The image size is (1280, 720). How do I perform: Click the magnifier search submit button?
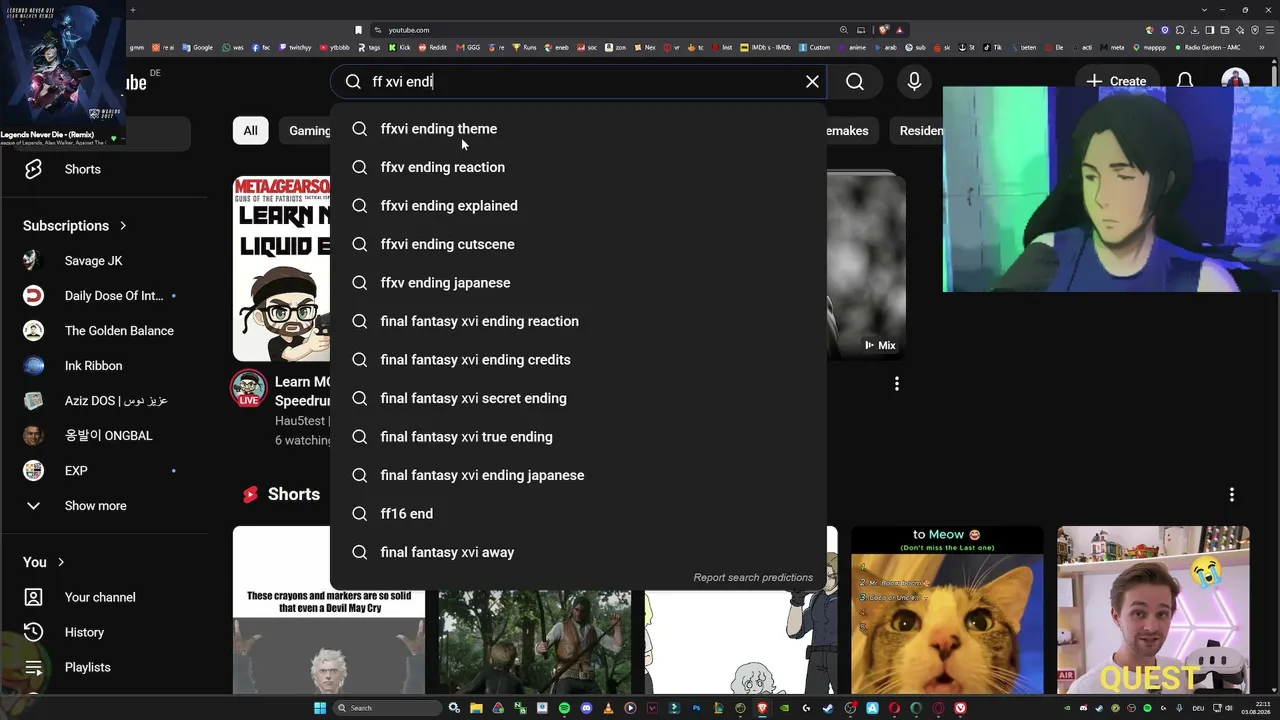point(855,82)
